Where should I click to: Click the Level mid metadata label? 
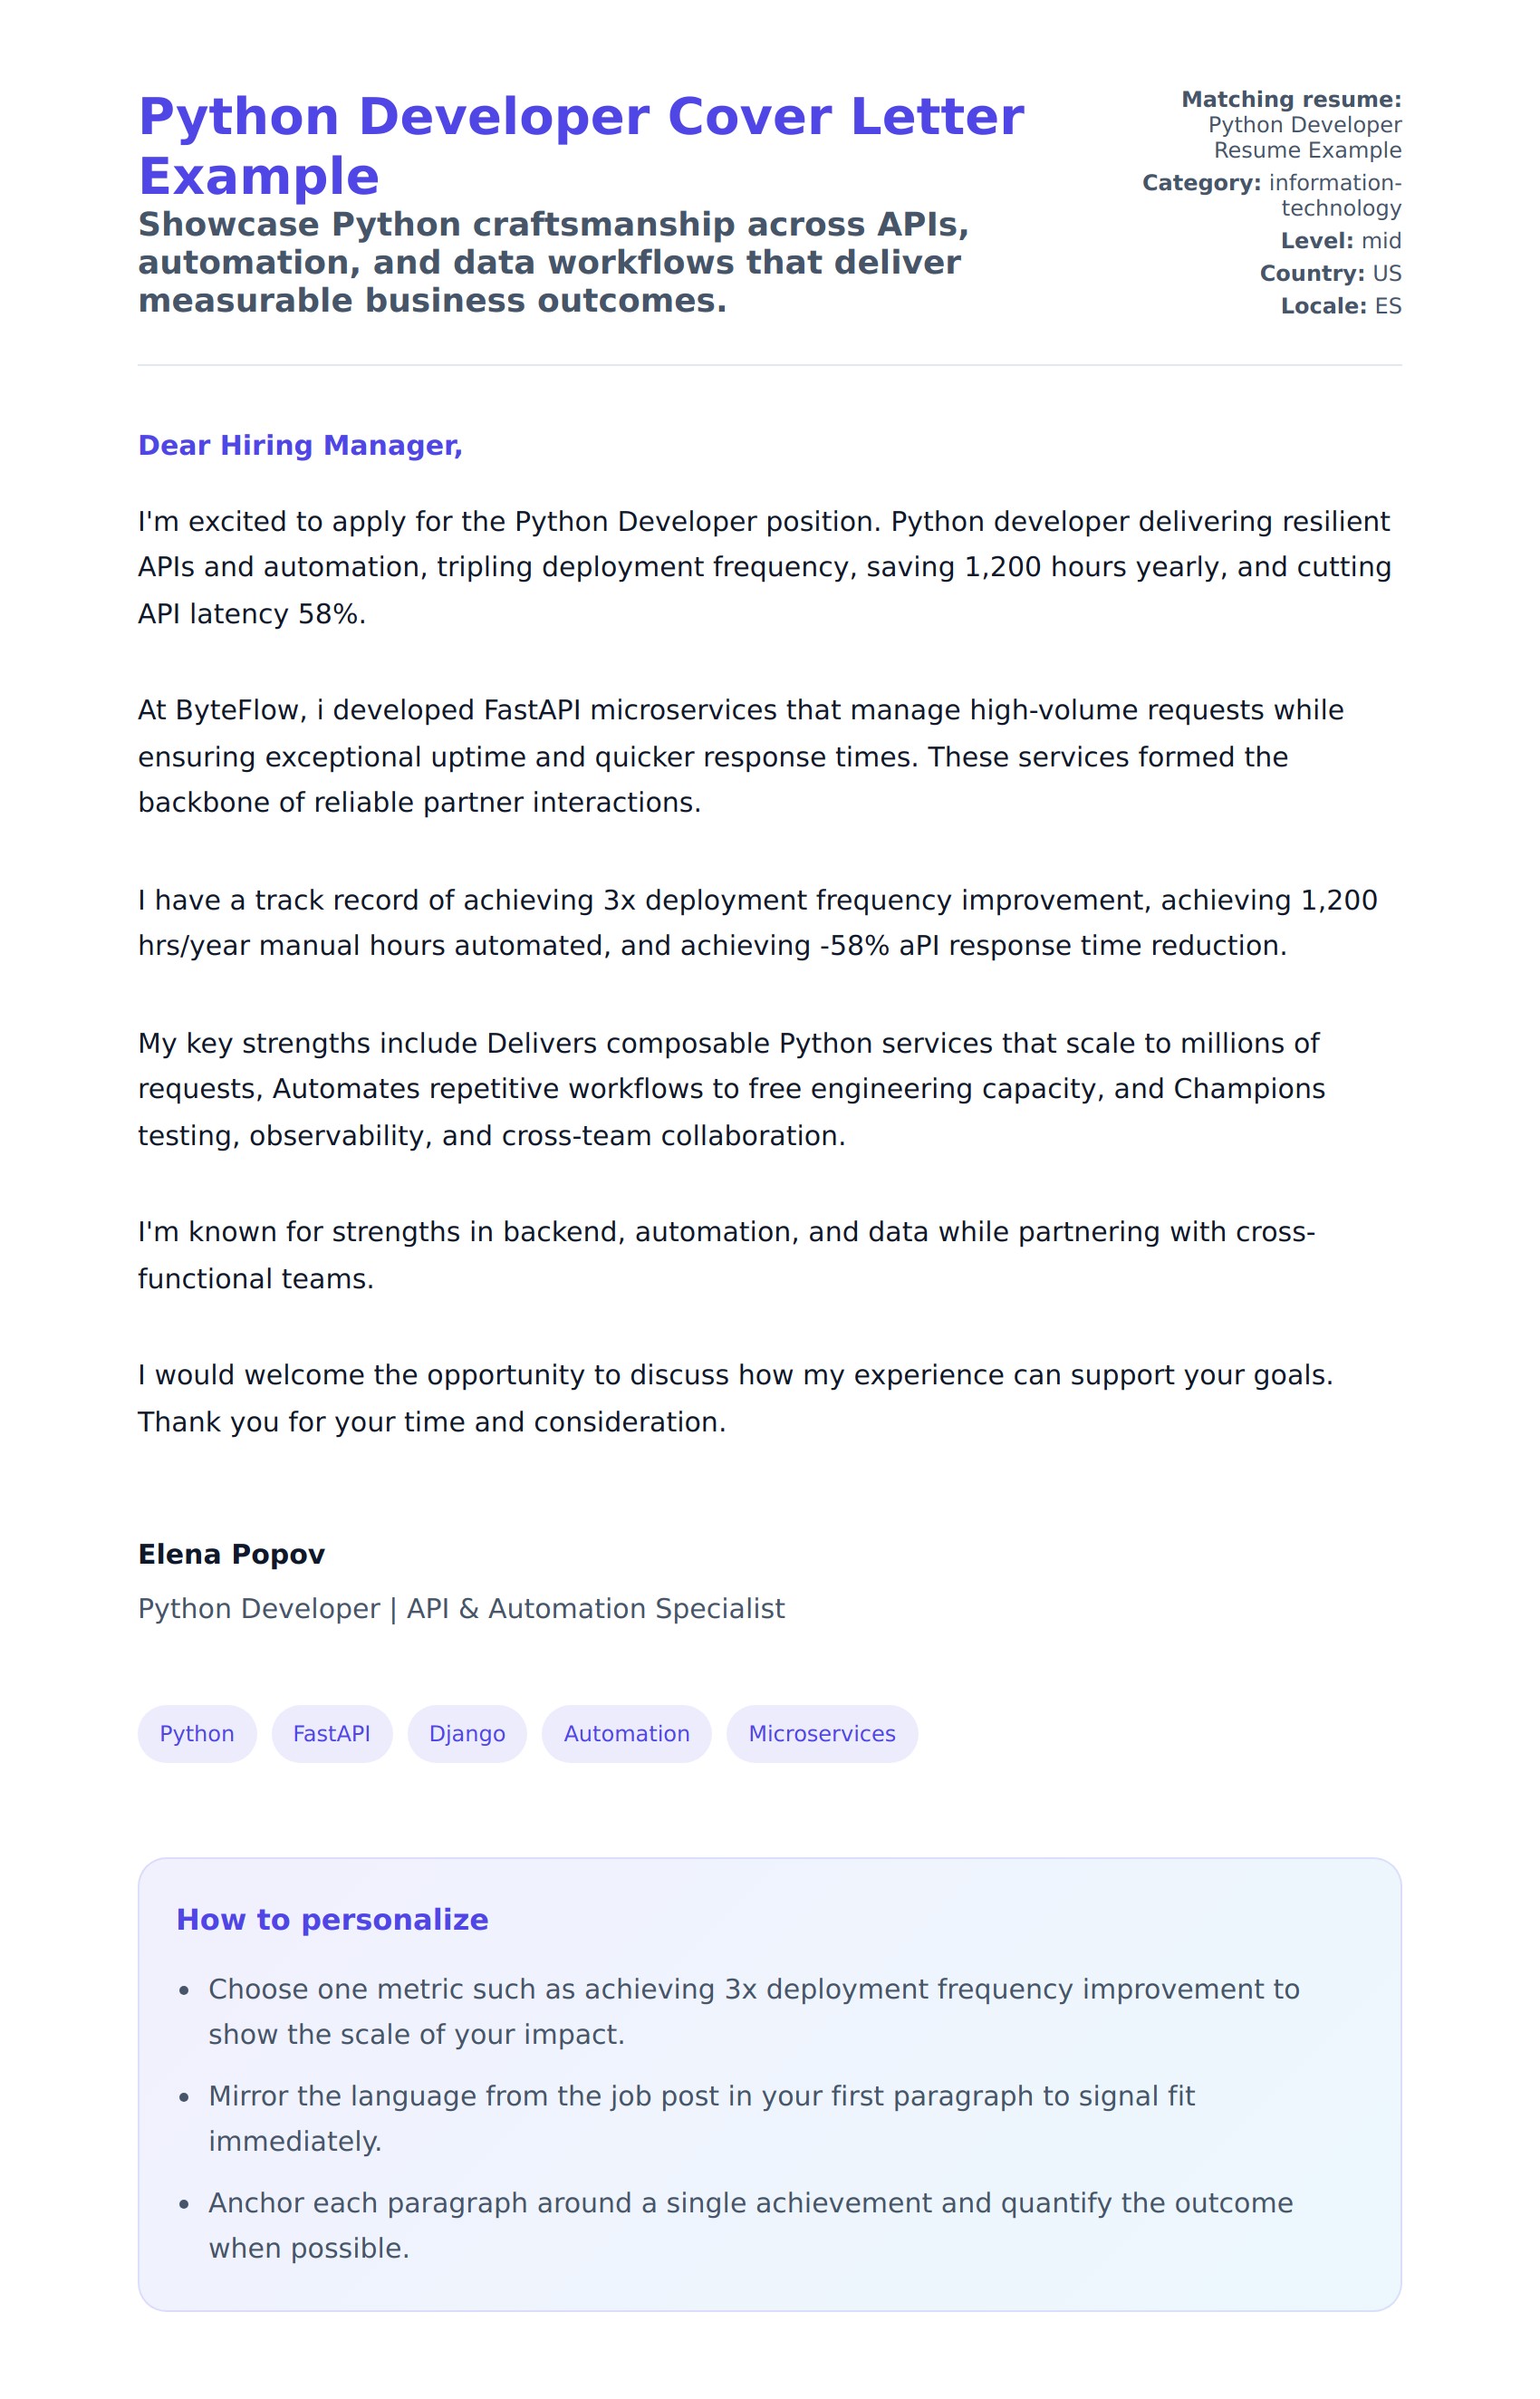click(1340, 241)
